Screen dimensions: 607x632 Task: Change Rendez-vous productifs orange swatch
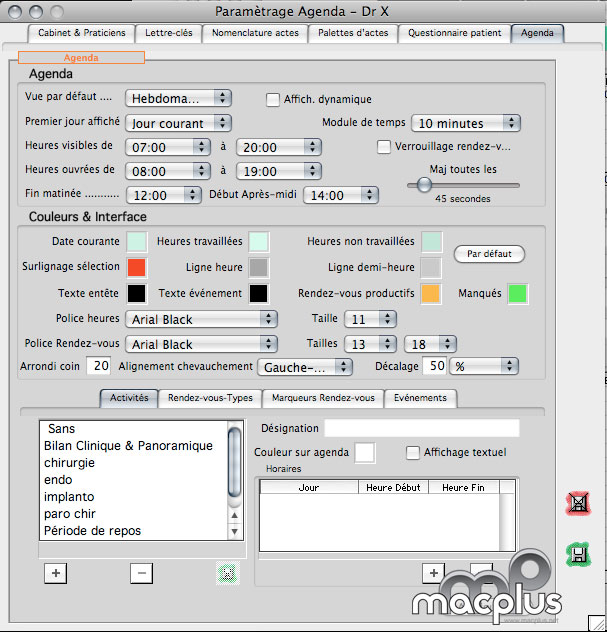(x=431, y=293)
